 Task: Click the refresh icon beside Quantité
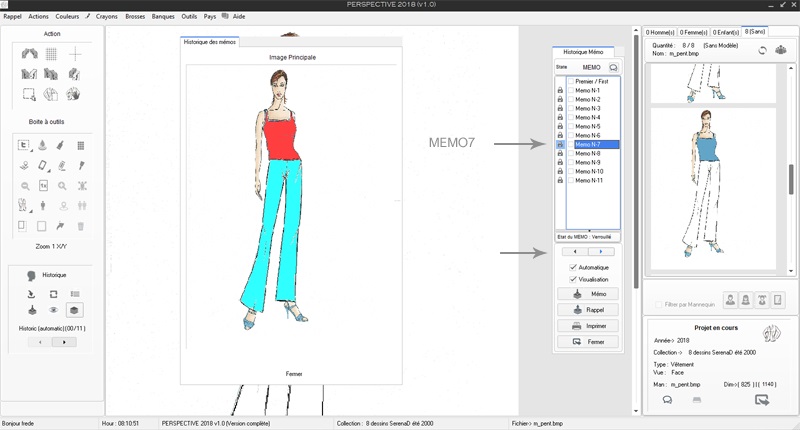tap(762, 50)
